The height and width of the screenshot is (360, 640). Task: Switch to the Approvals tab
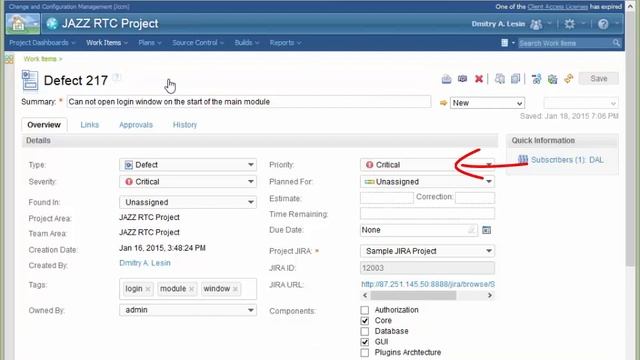click(x=136, y=125)
